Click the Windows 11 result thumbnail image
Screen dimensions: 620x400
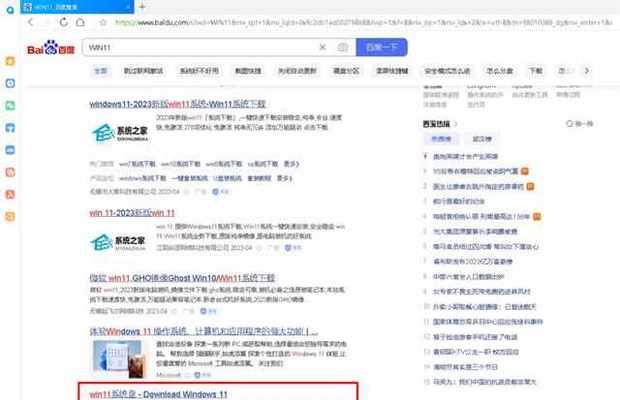coord(119,359)
